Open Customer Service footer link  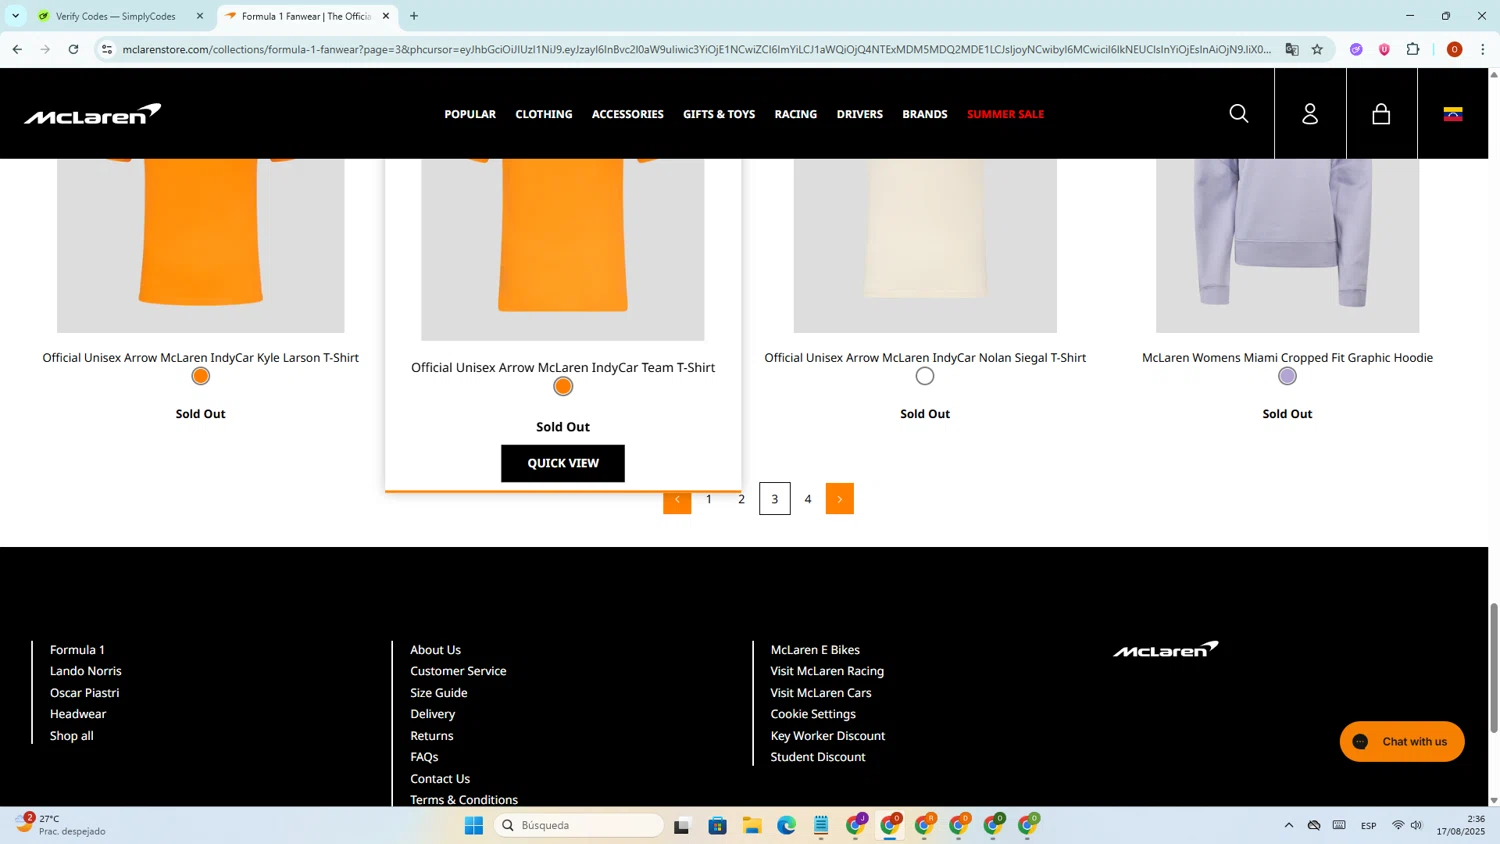pyautogui.click(x=458, y=671)
